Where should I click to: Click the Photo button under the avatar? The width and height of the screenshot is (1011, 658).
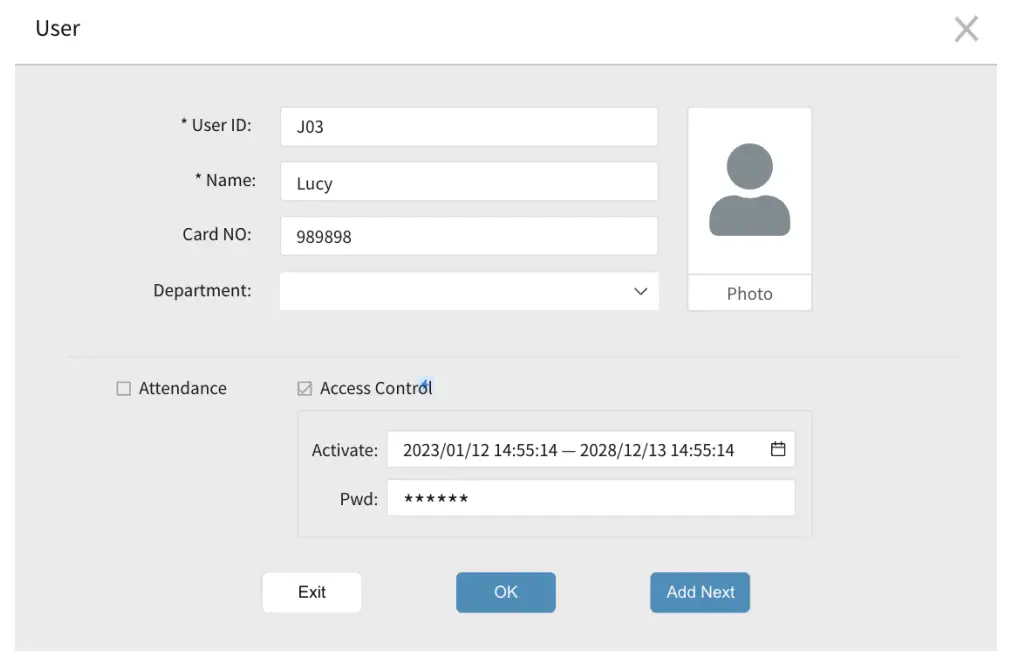pyautogui.click(x=749, y=294)
